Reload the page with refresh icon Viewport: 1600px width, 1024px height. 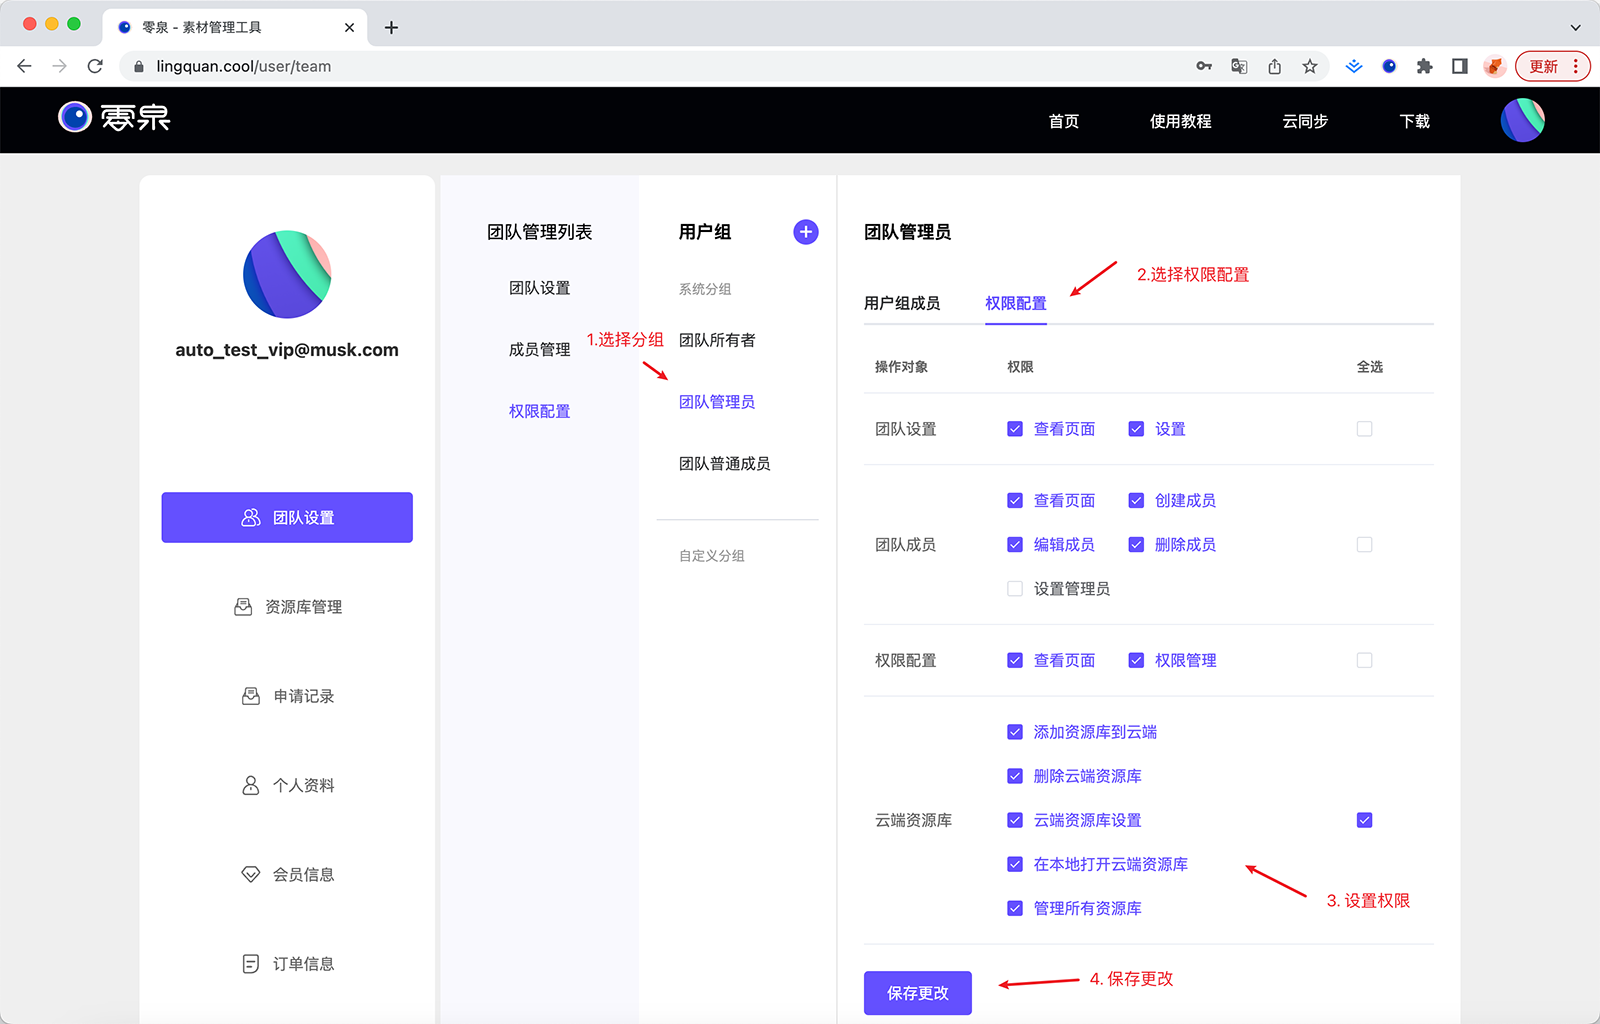95,67
